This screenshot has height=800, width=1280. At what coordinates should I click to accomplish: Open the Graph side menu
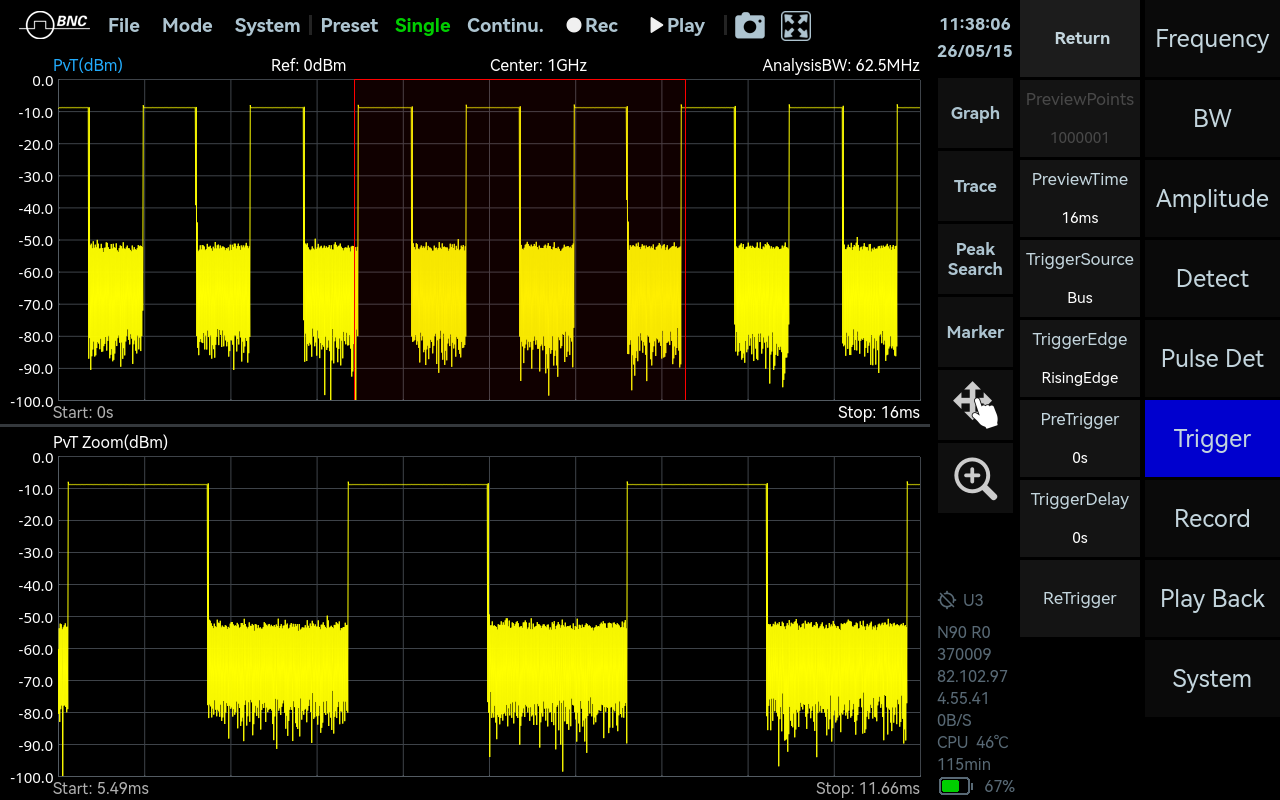point(975,114)
